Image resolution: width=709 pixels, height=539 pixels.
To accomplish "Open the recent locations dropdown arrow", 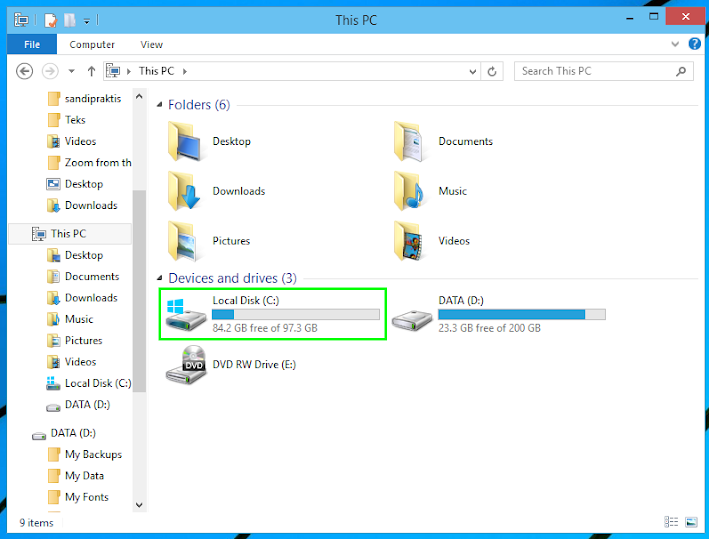I will pyautogui.click(x=71, y=71).
